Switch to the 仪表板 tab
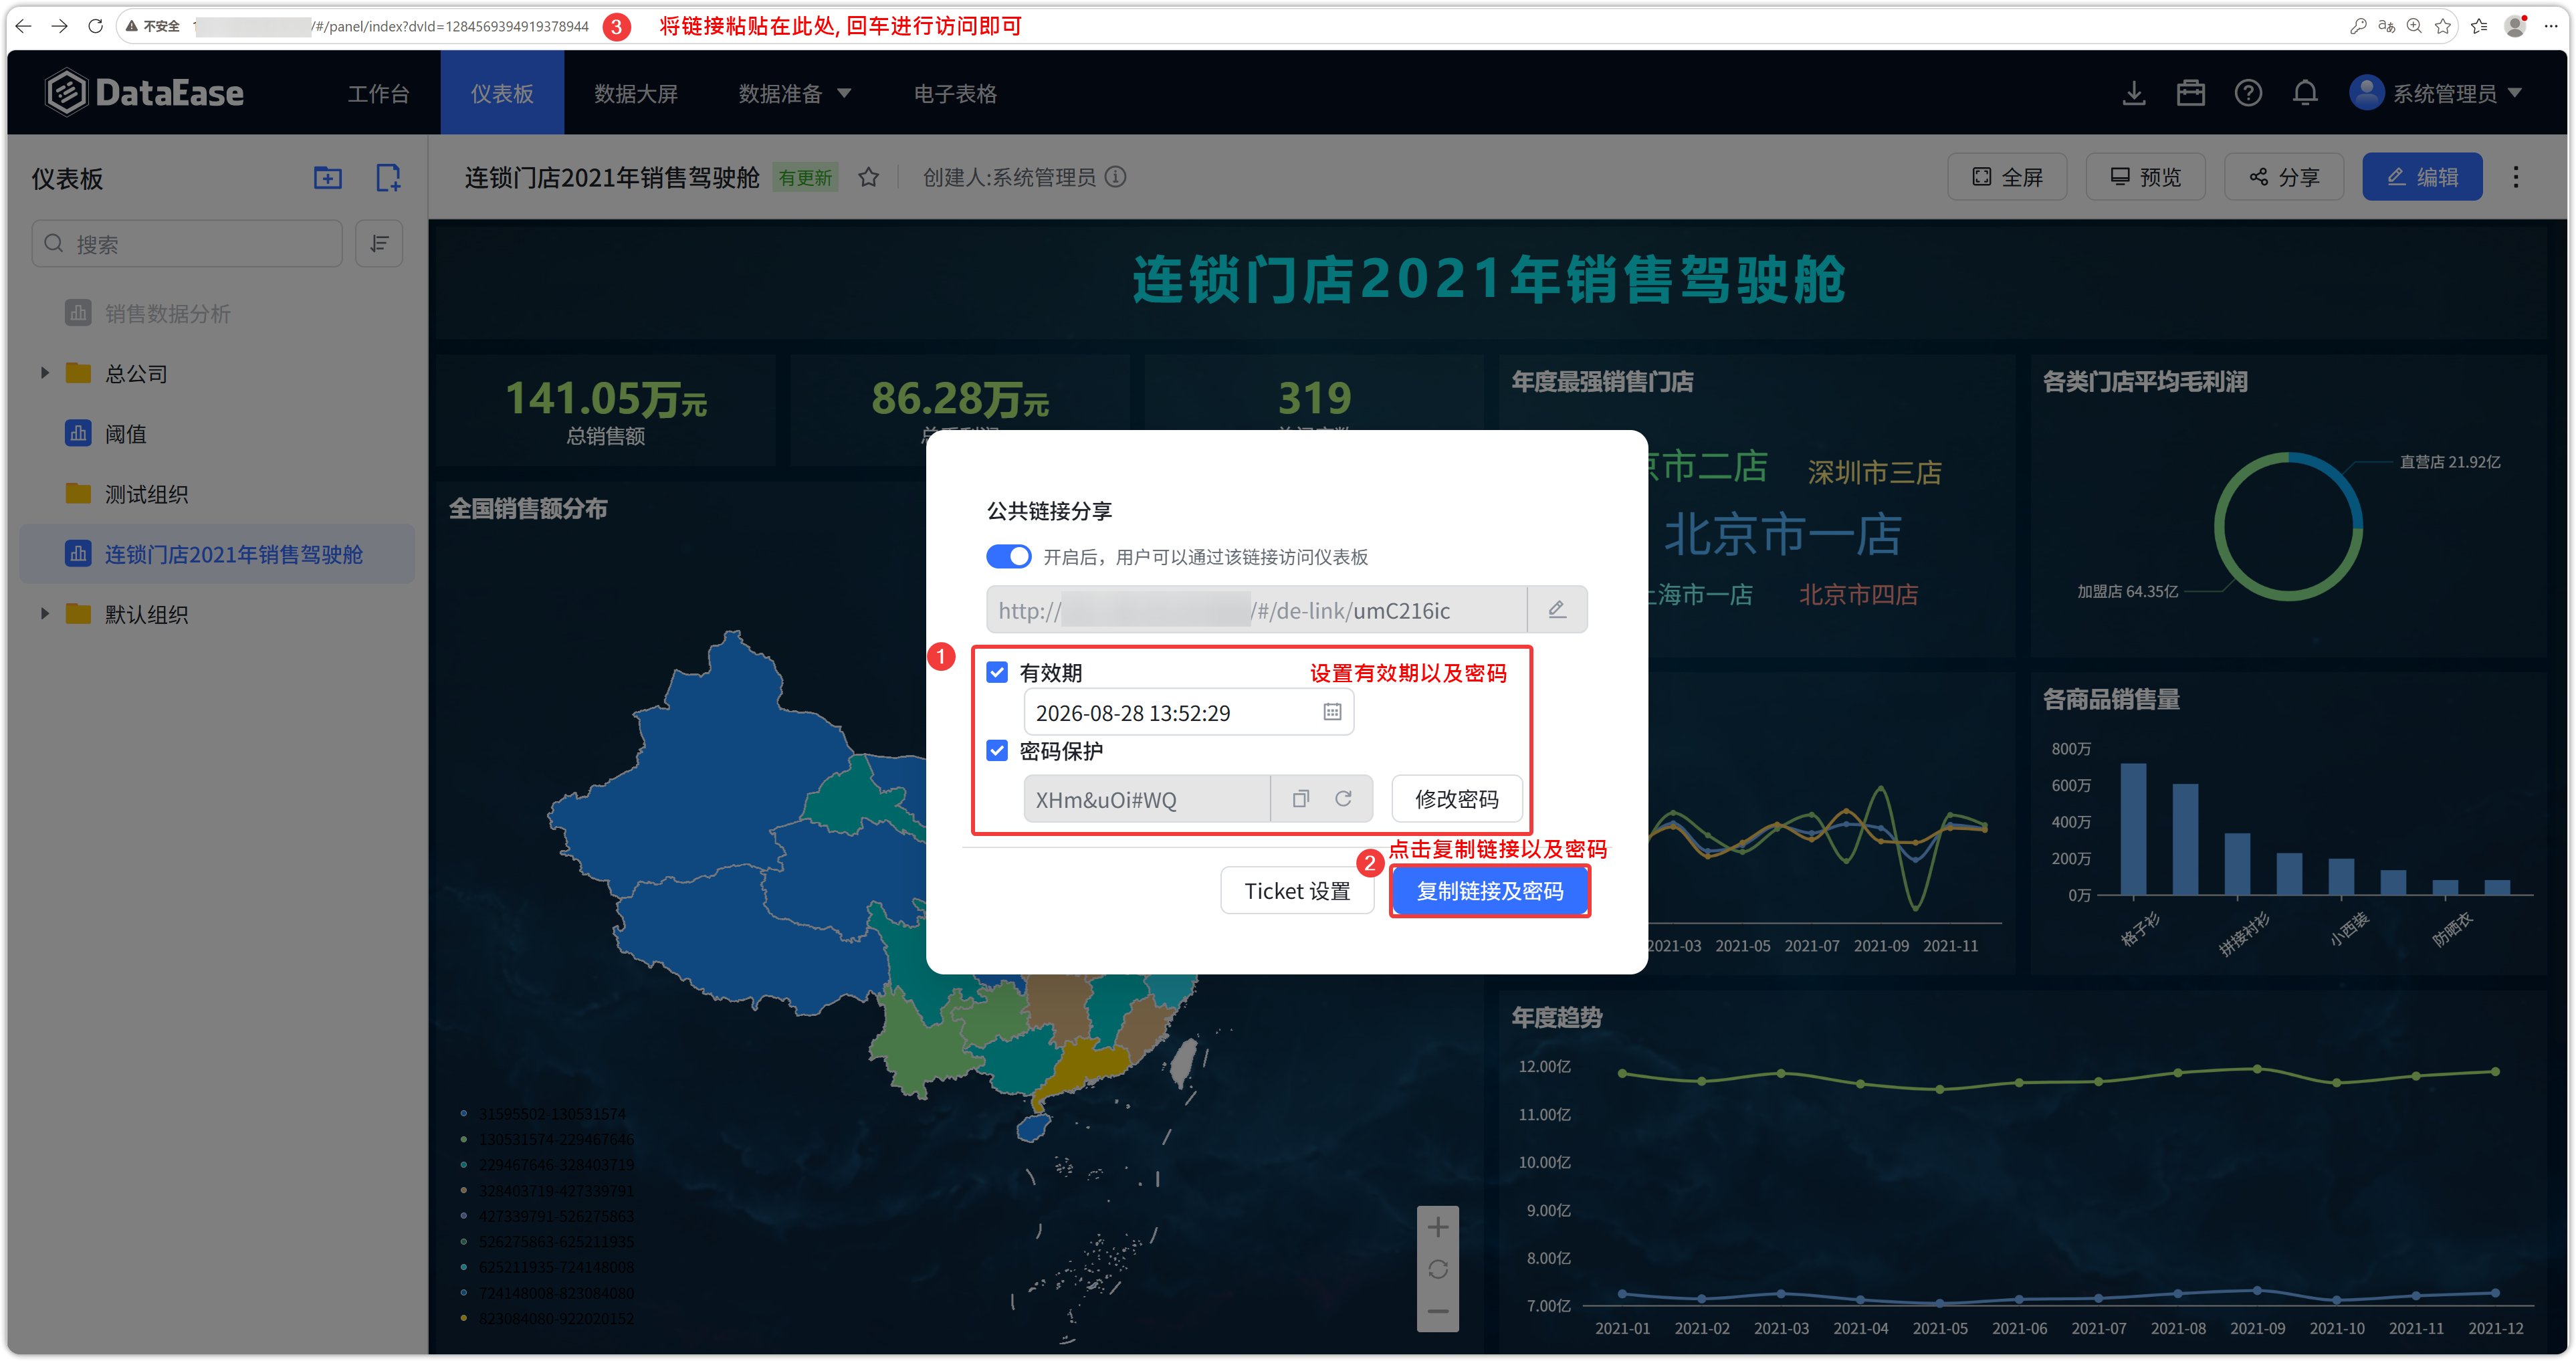The height and width of the screenshot is (1361, 2576). (502, 93)
